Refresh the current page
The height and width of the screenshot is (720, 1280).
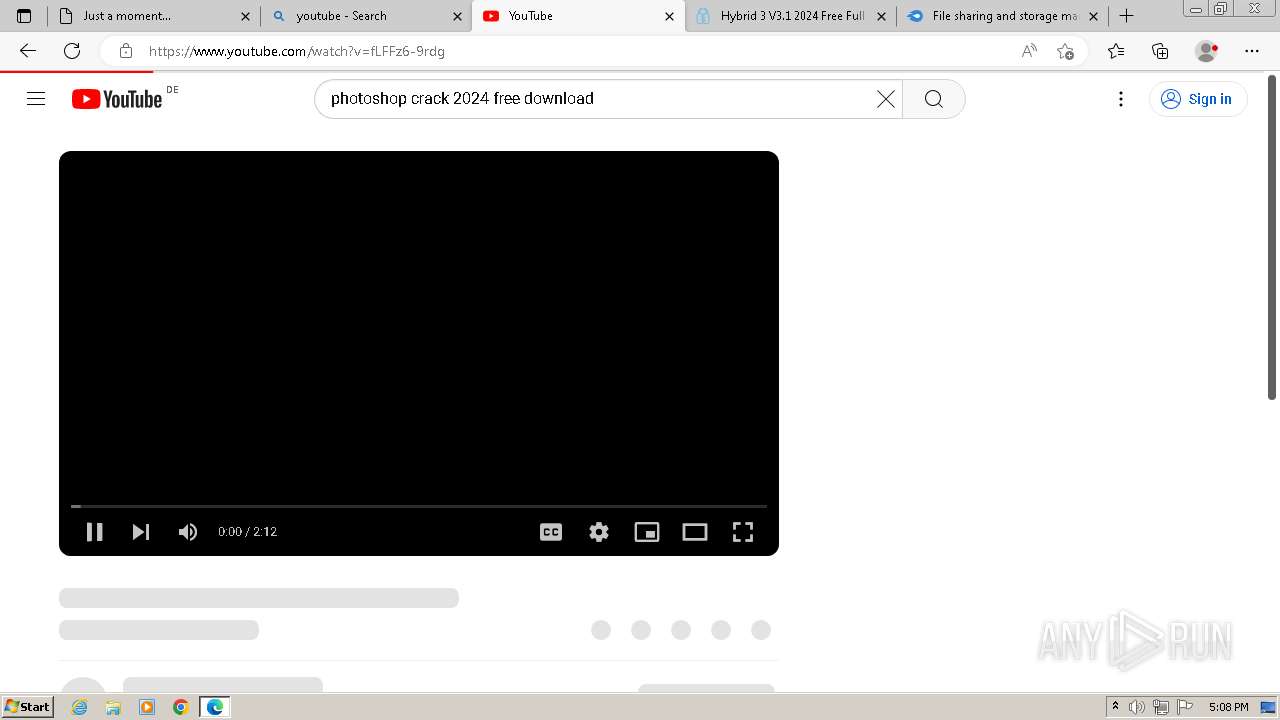pos(72,51)
